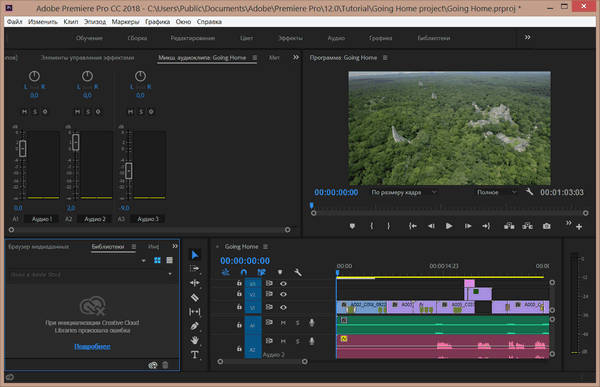Open the Браузер медиаданных tab

pyautogui.click(x=39, y=247)
